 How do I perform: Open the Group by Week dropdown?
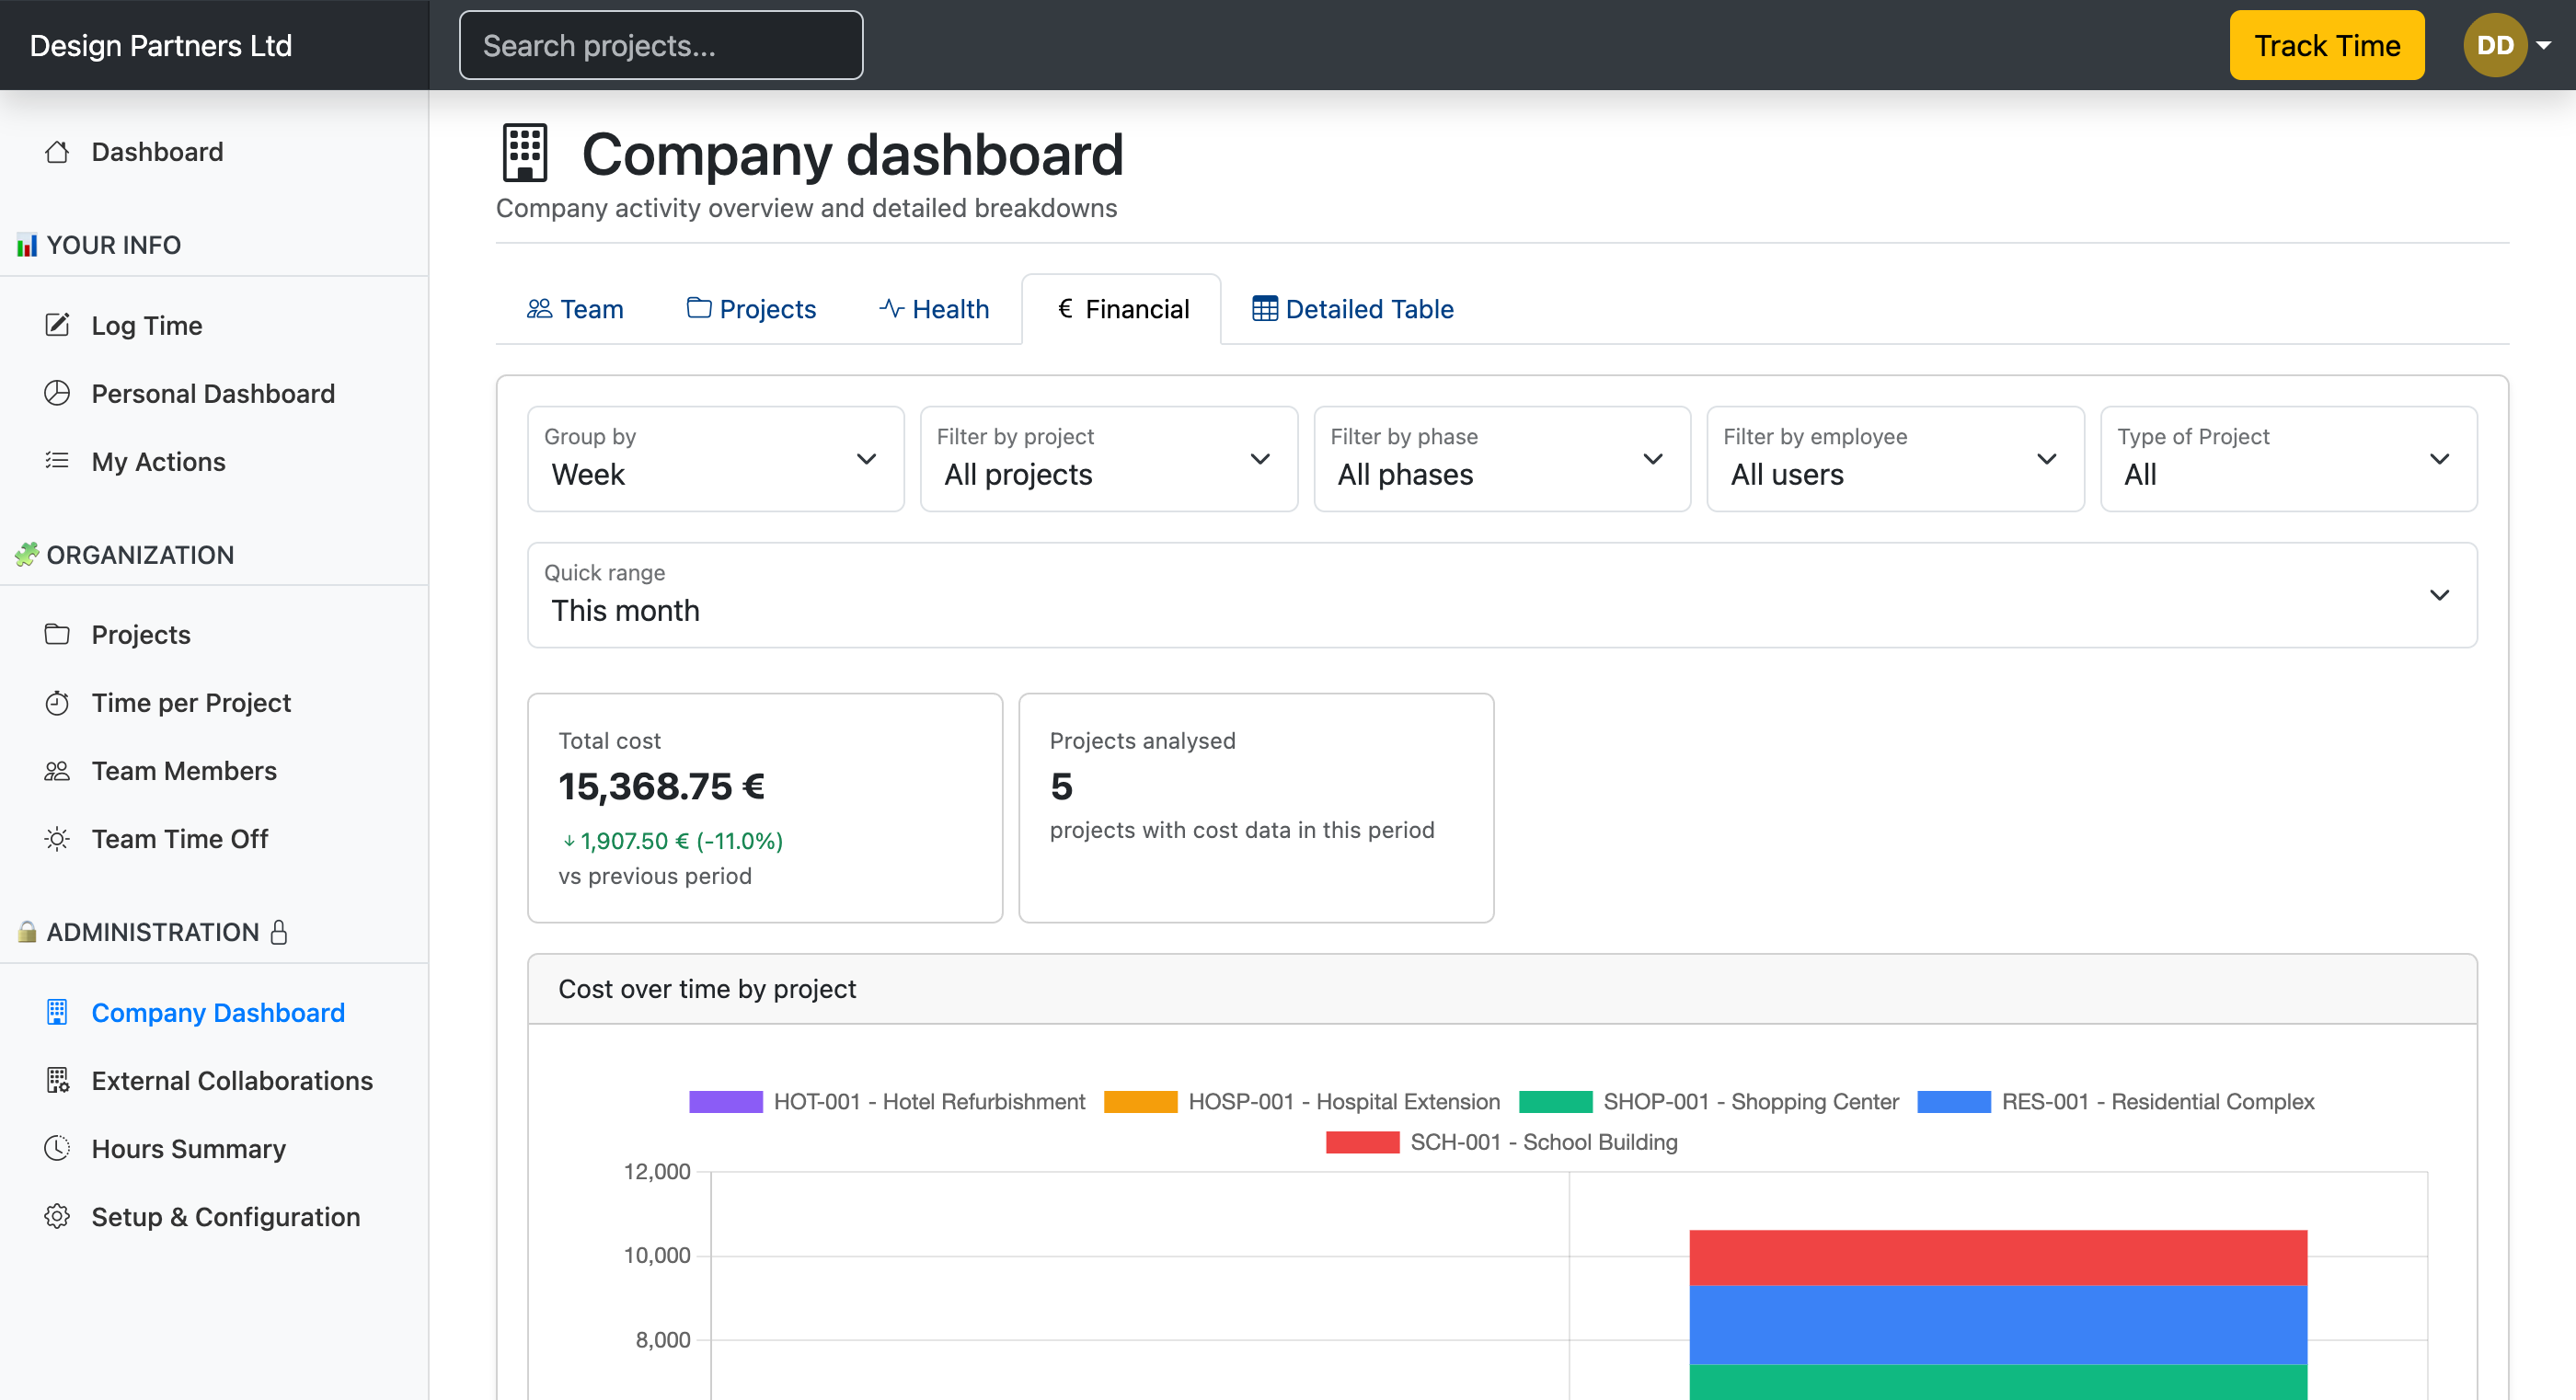point(715,458)
